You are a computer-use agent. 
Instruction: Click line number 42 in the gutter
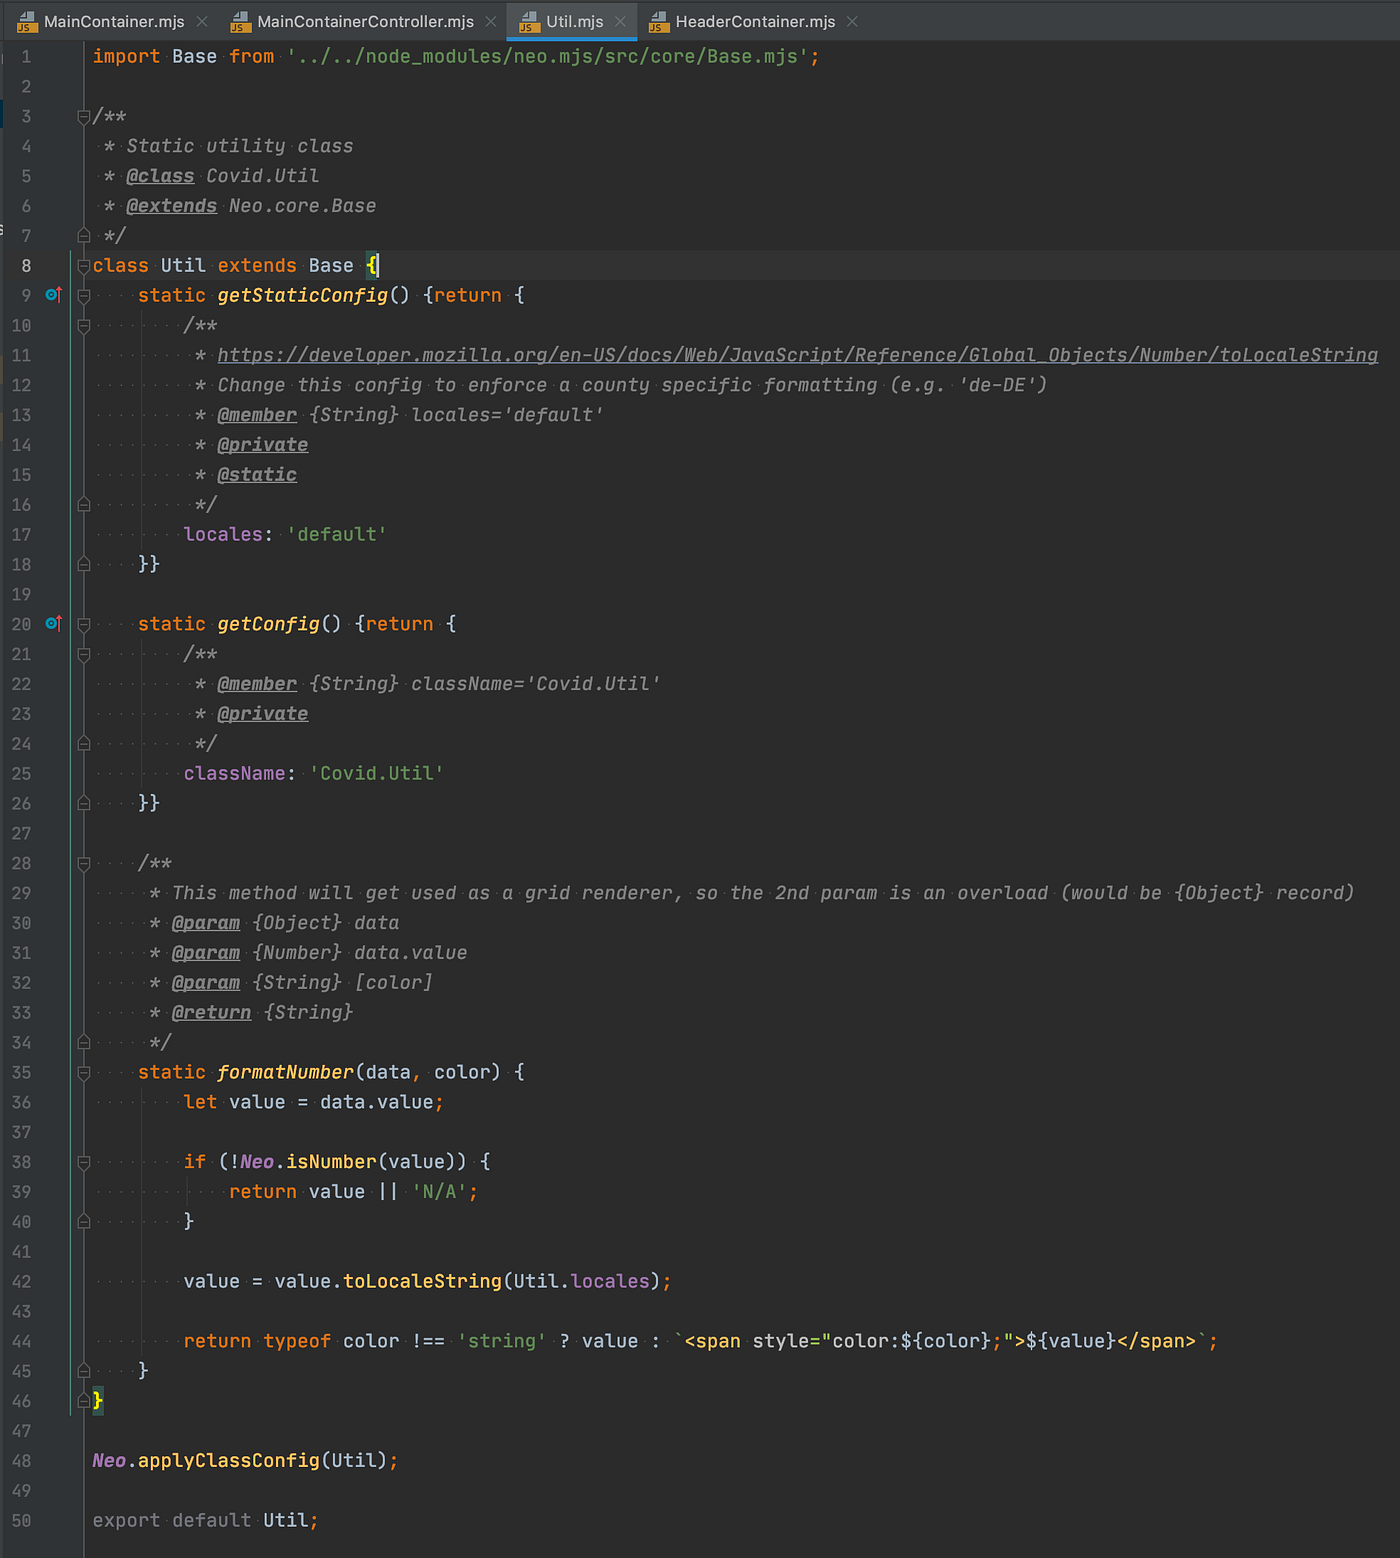(21, 1281)
